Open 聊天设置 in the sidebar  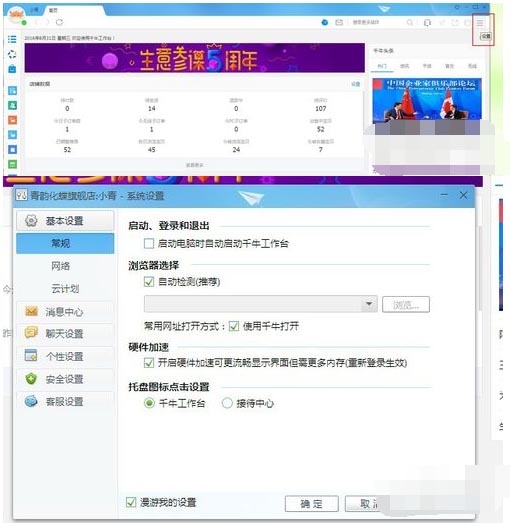(65, 334)
